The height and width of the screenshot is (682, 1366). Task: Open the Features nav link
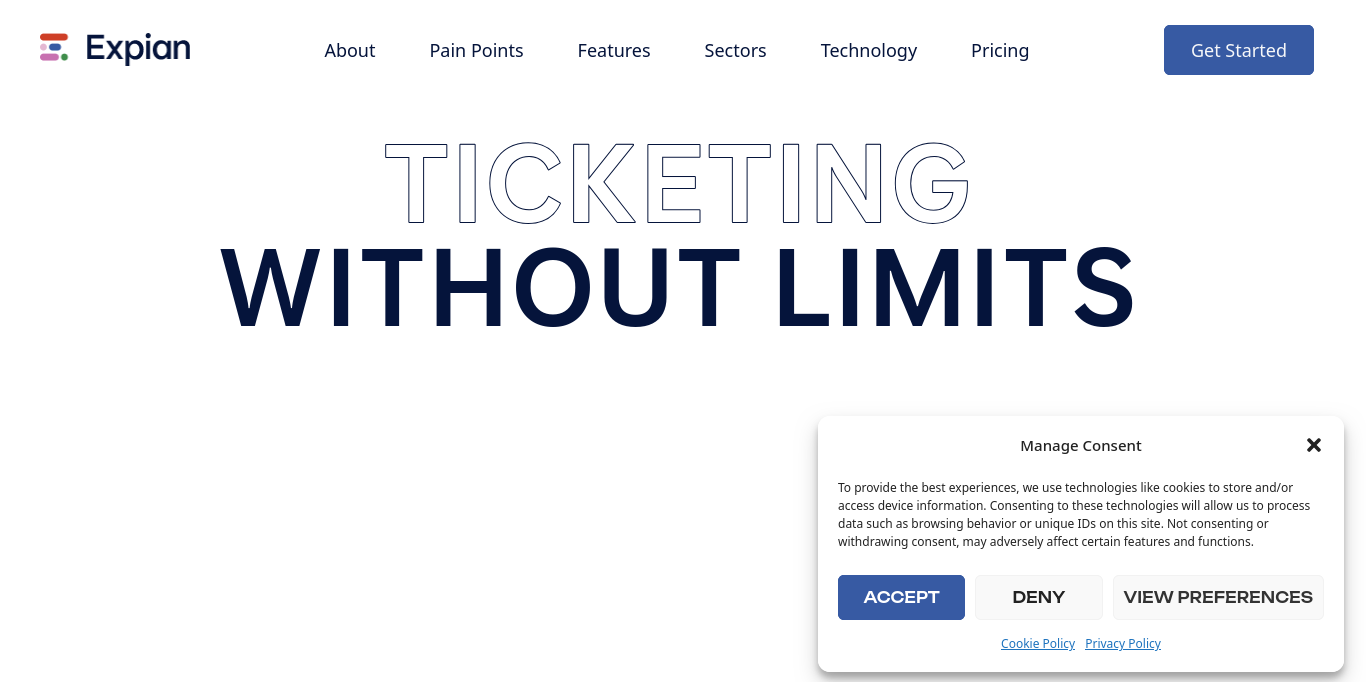click(614, 50)
